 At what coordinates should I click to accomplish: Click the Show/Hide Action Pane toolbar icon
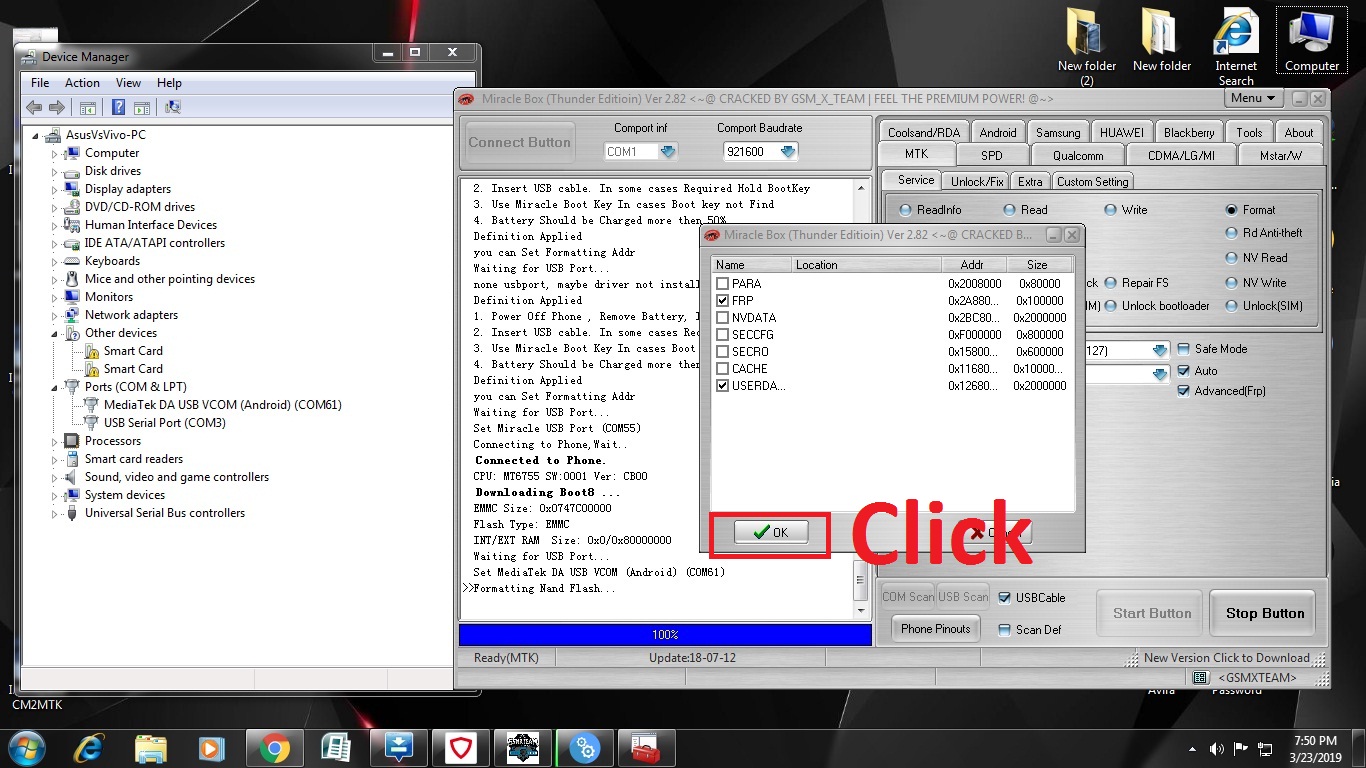[x=142, y=107]
